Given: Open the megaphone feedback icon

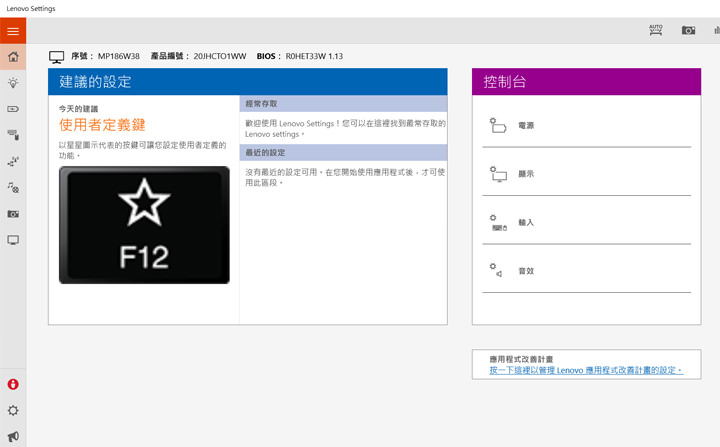Looking at the screenshot, I should (x=13, y=436).
